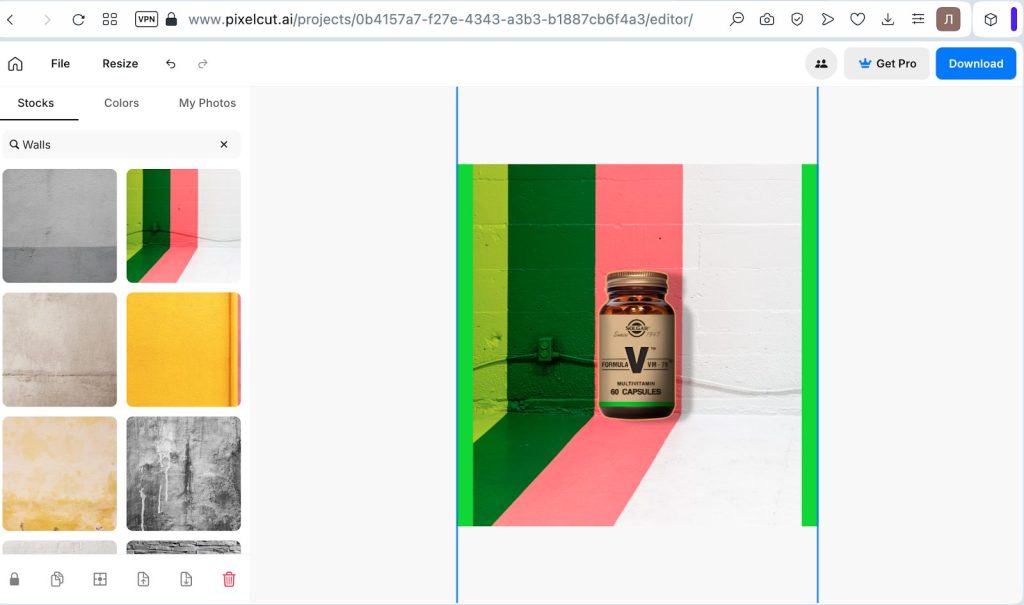Choose the weathered yellow stained wall thumbnail
Screen dimensions: 1024x605
(59, 474)
